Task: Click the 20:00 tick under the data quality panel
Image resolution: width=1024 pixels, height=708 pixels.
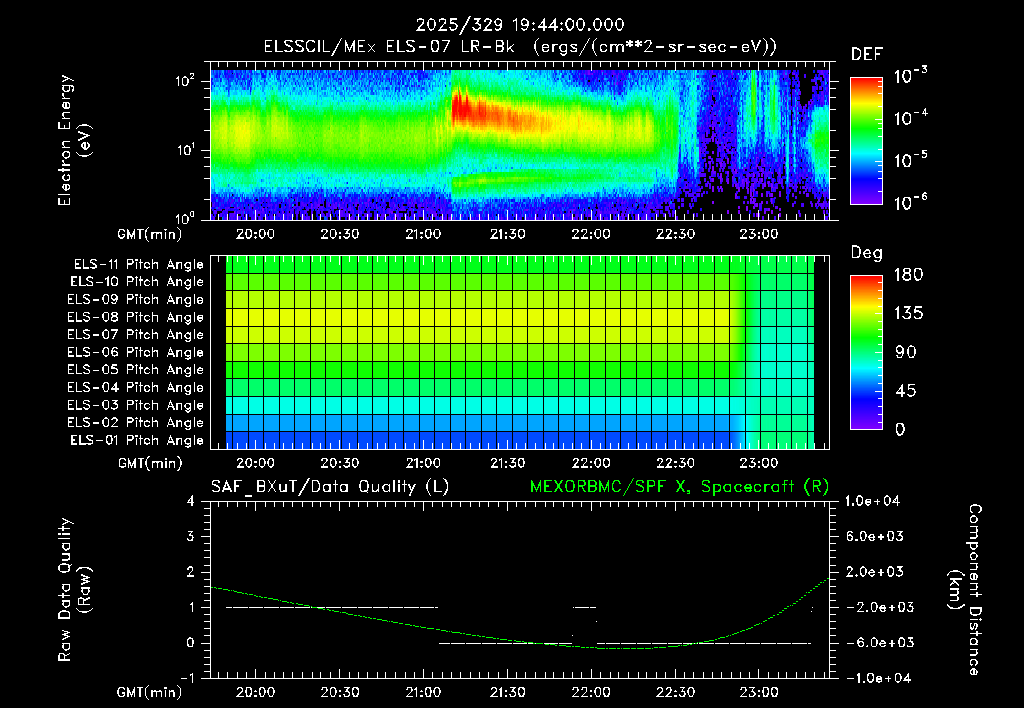Action: click(255, 692)
